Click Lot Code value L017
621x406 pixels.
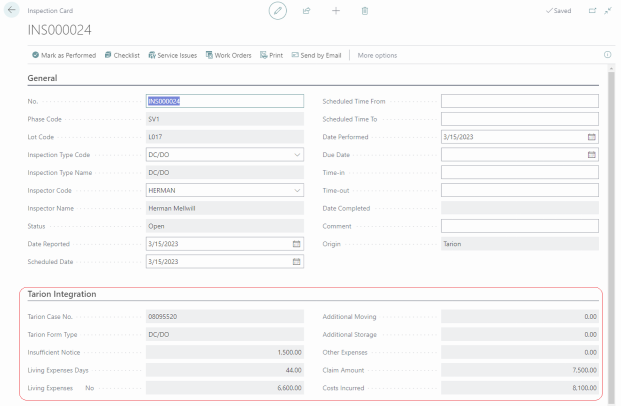click(x=225, y=137)
